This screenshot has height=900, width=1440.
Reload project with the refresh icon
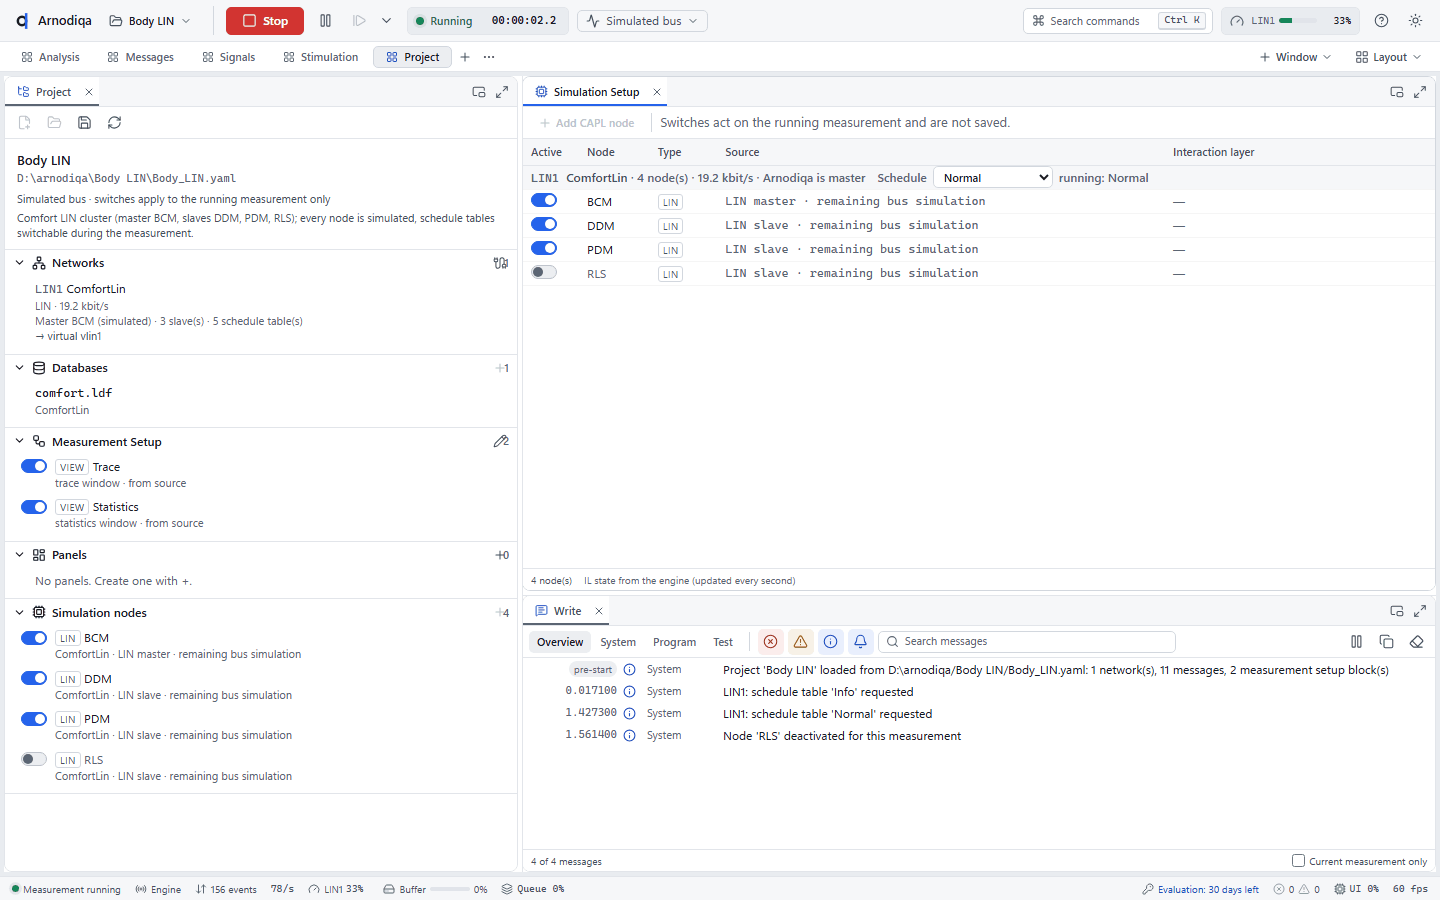click(114, 123)
